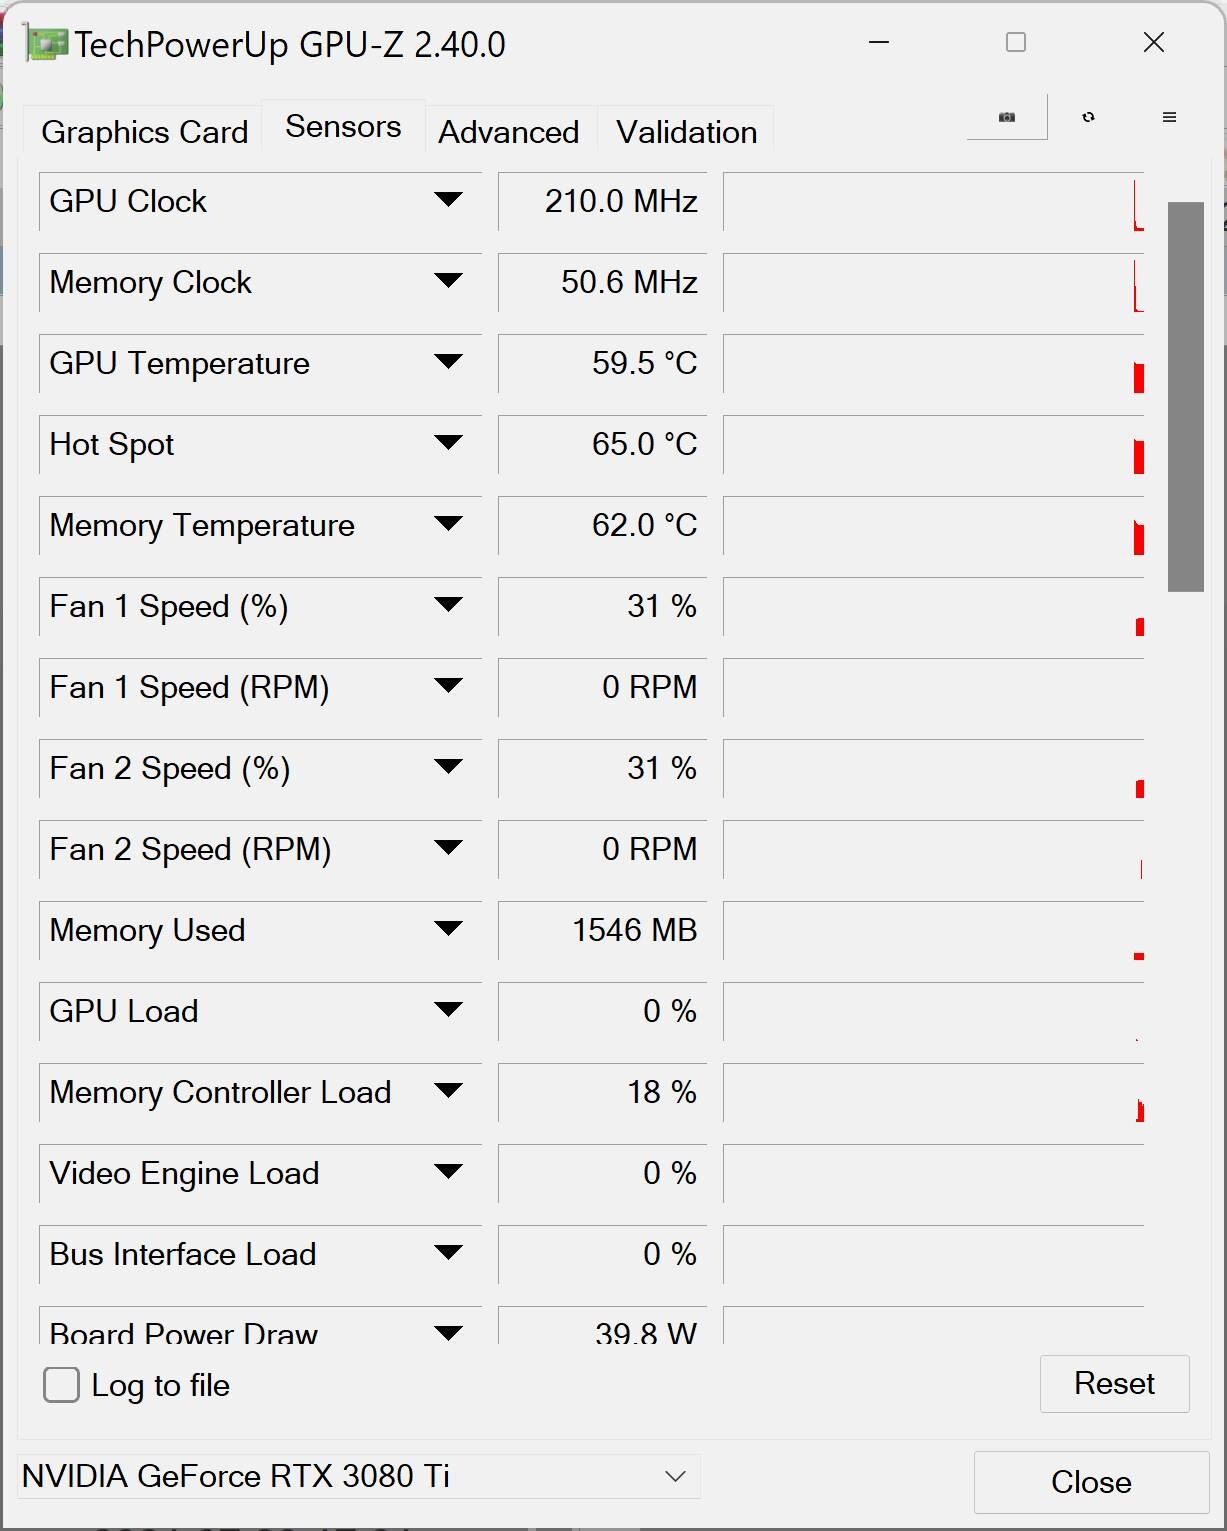1227x1531 pixels.
Task: Click the GPU-Z app icon in title bar
Action: 46,44
